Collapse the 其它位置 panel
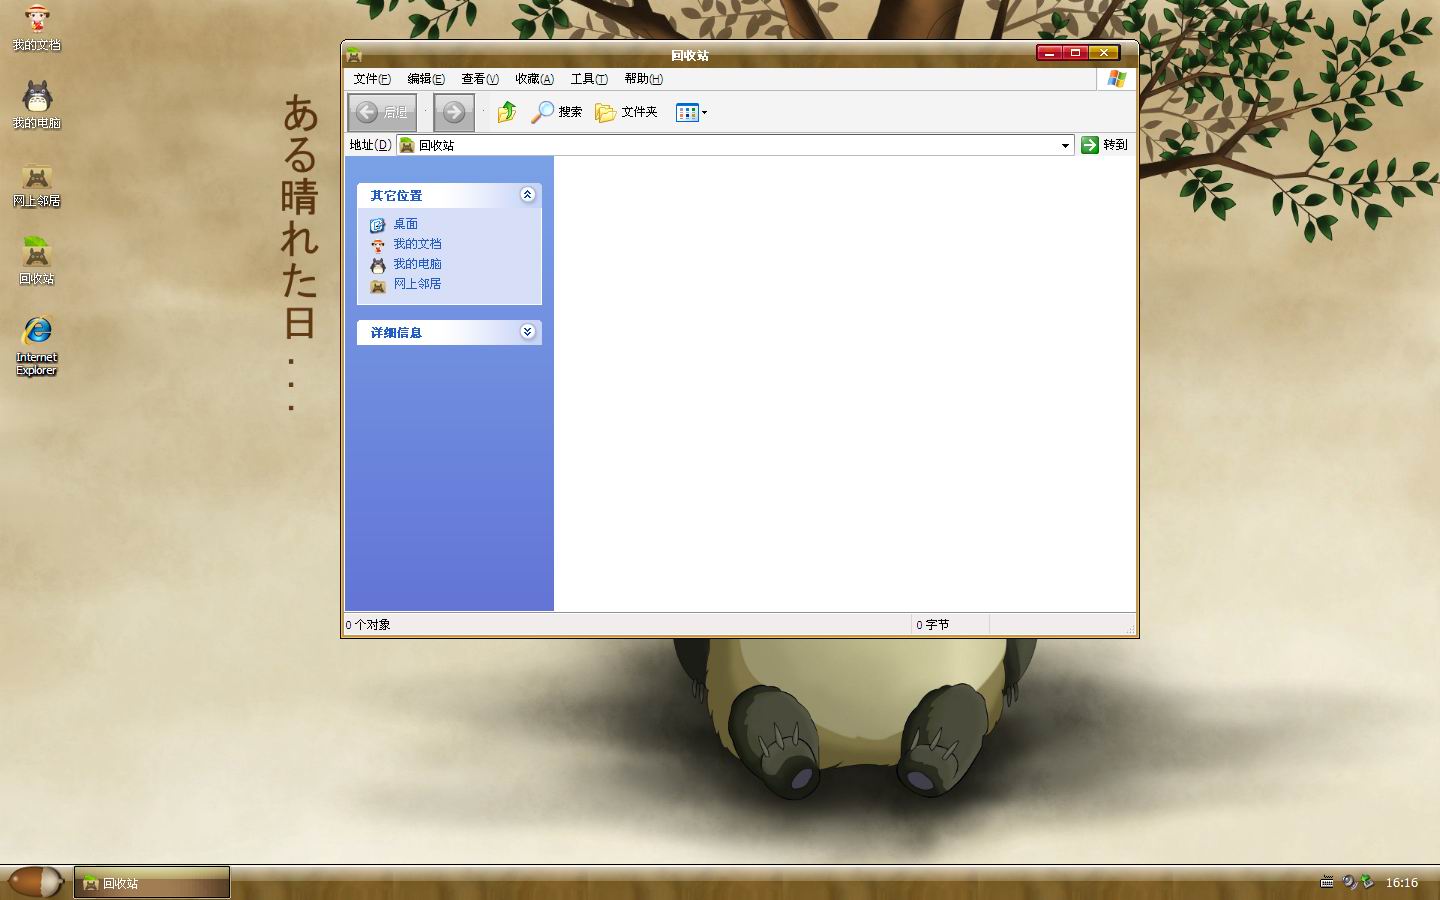Screen dimensions: 1440x900 tap(527, 195)
